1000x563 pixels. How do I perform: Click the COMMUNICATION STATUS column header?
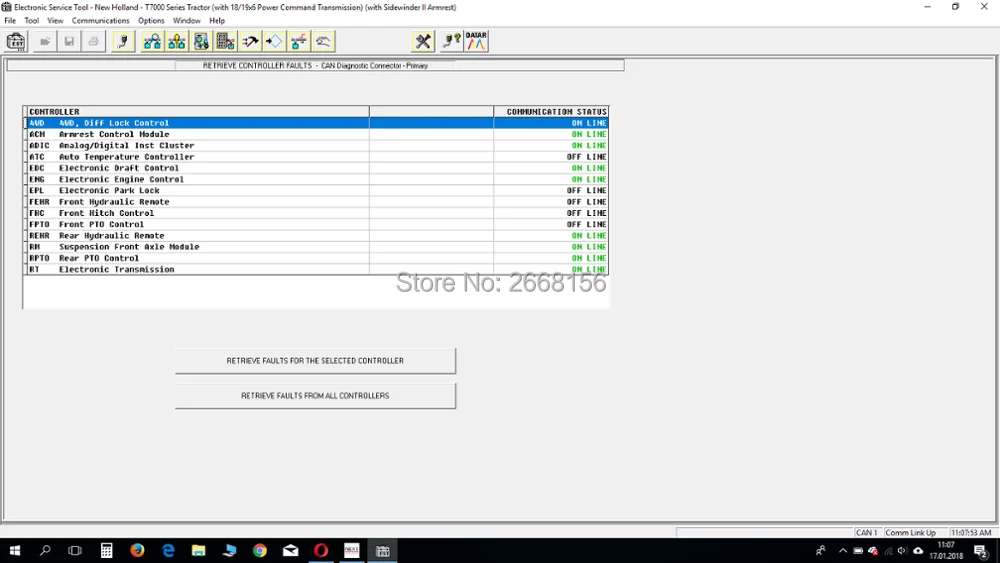[552, 112]
